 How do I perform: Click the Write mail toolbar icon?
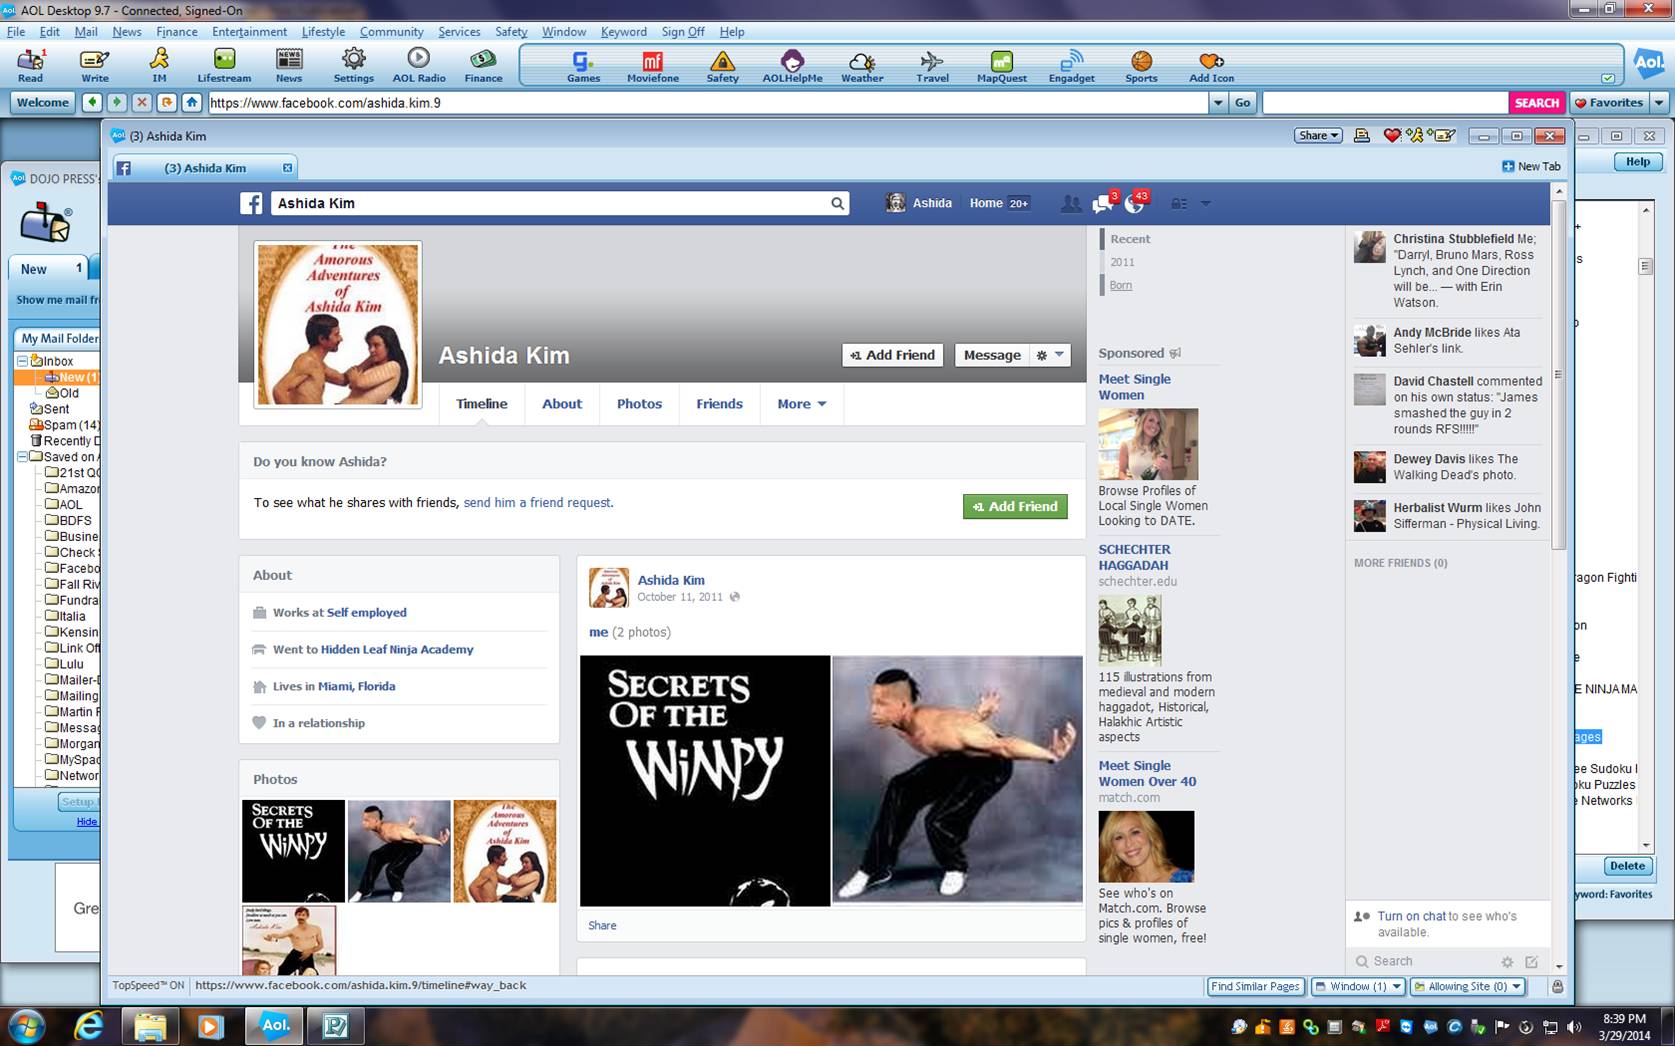95,65
